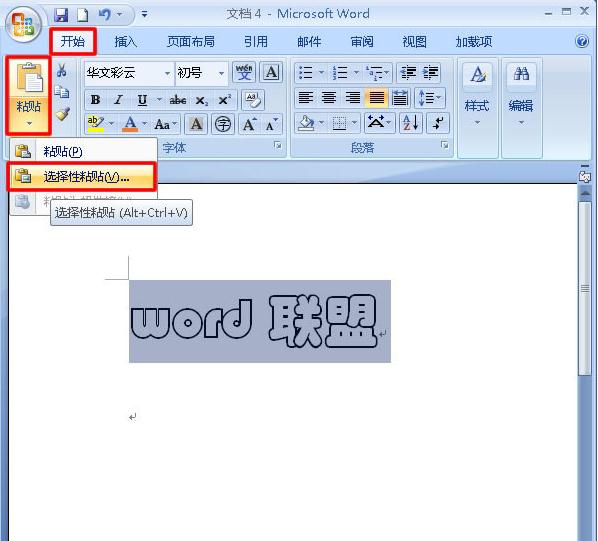Click the phonetic guide wén icon
The image size is (598, 541).
coord(244,72)
